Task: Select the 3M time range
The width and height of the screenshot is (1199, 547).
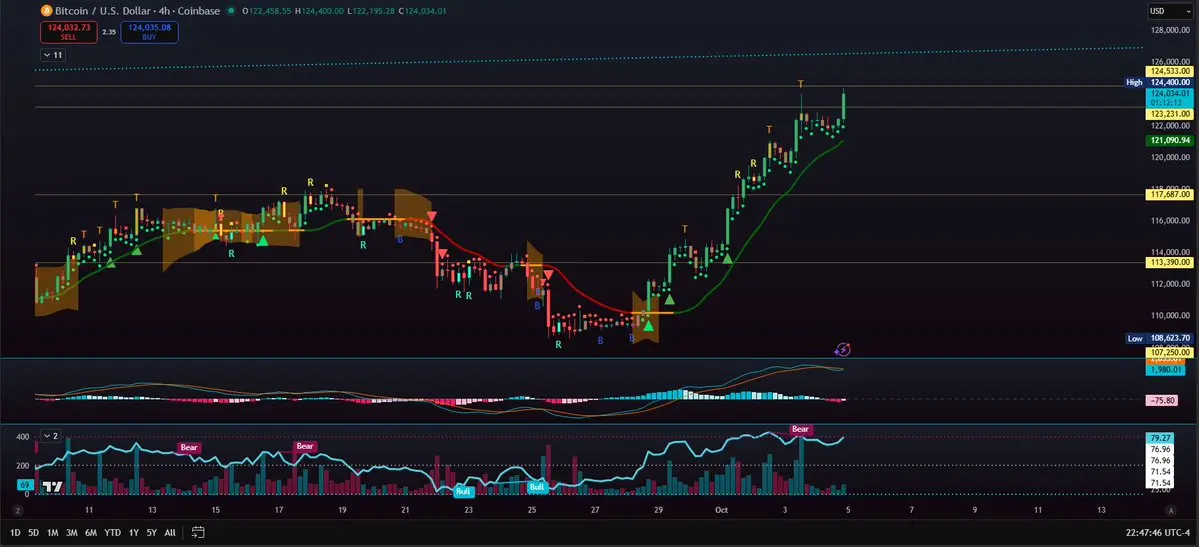Action: click(71, 532)
